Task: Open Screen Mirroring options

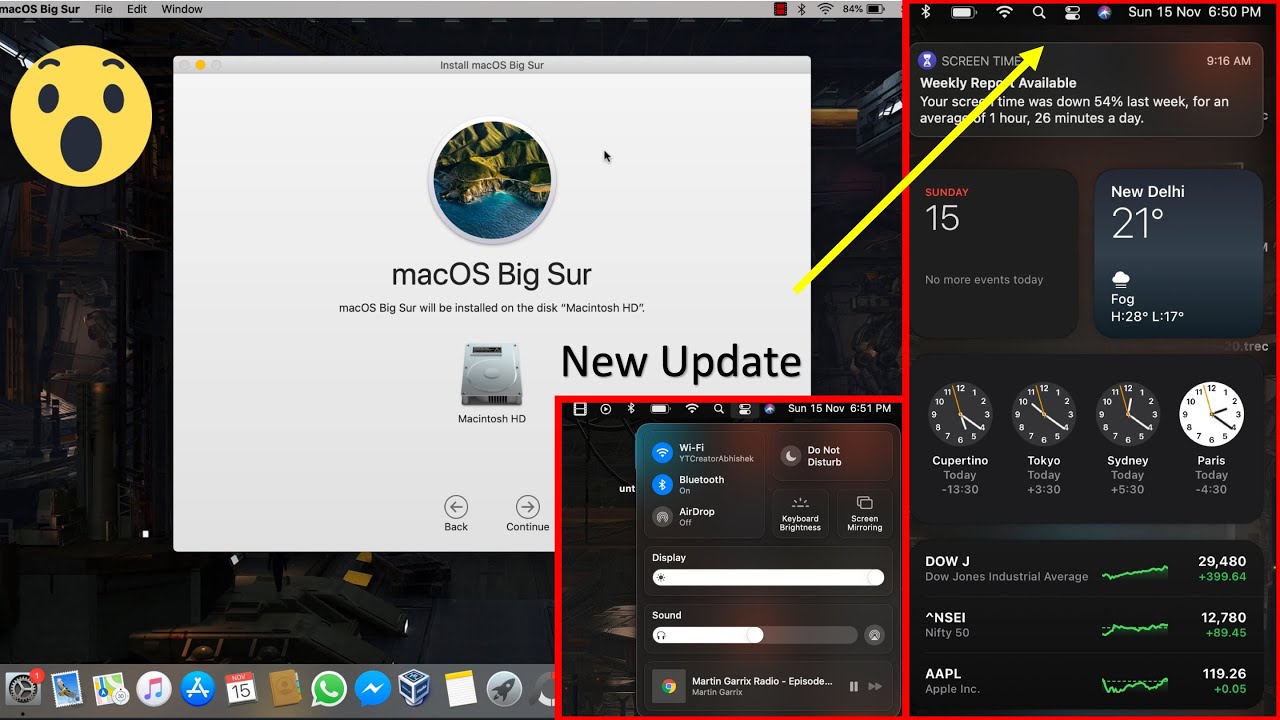Action: pos(865,513)
